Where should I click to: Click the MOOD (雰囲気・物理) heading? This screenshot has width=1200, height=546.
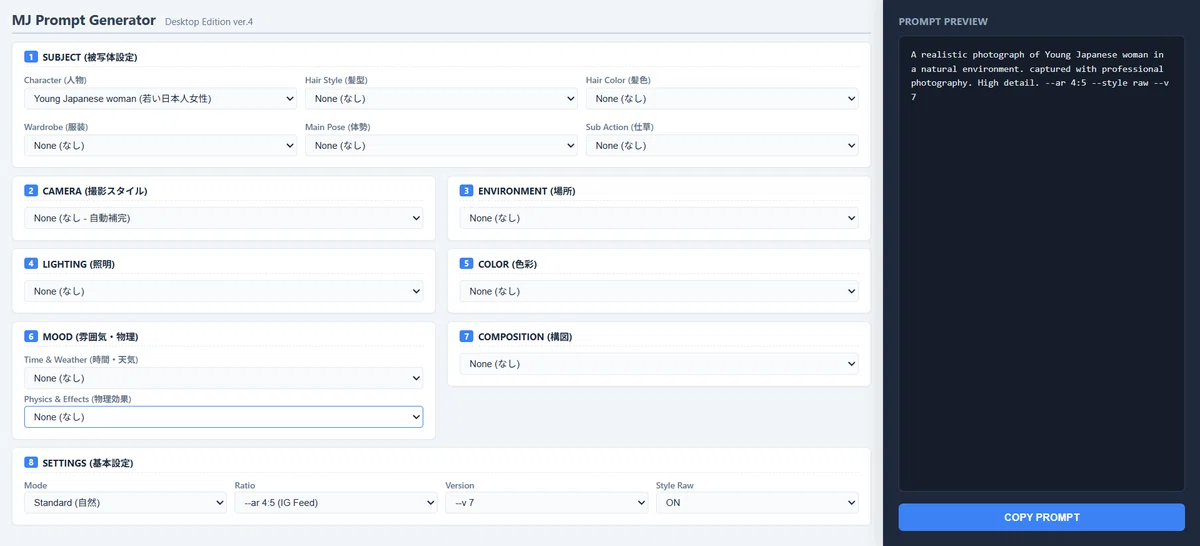click(x=90, y=337)
